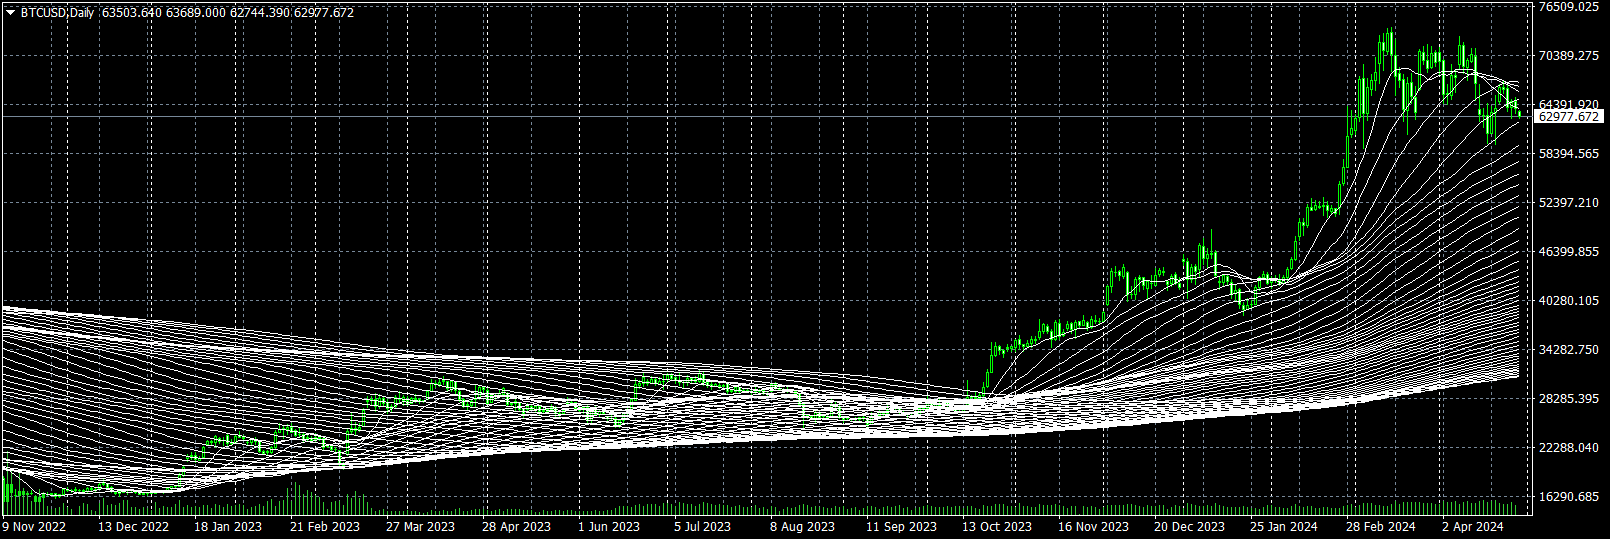Select the 20 Dec 2023 date label
The width and height of the screenshot is (1610, 539).
point(1189,527)
